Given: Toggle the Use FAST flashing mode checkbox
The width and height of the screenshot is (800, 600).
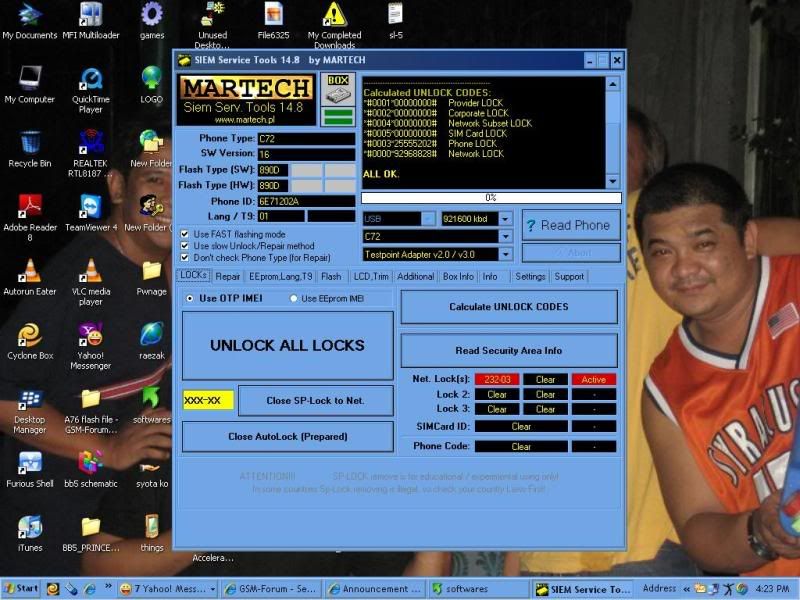Looking at the screenshot, I should pyautogui.click(x=185, y=234).
